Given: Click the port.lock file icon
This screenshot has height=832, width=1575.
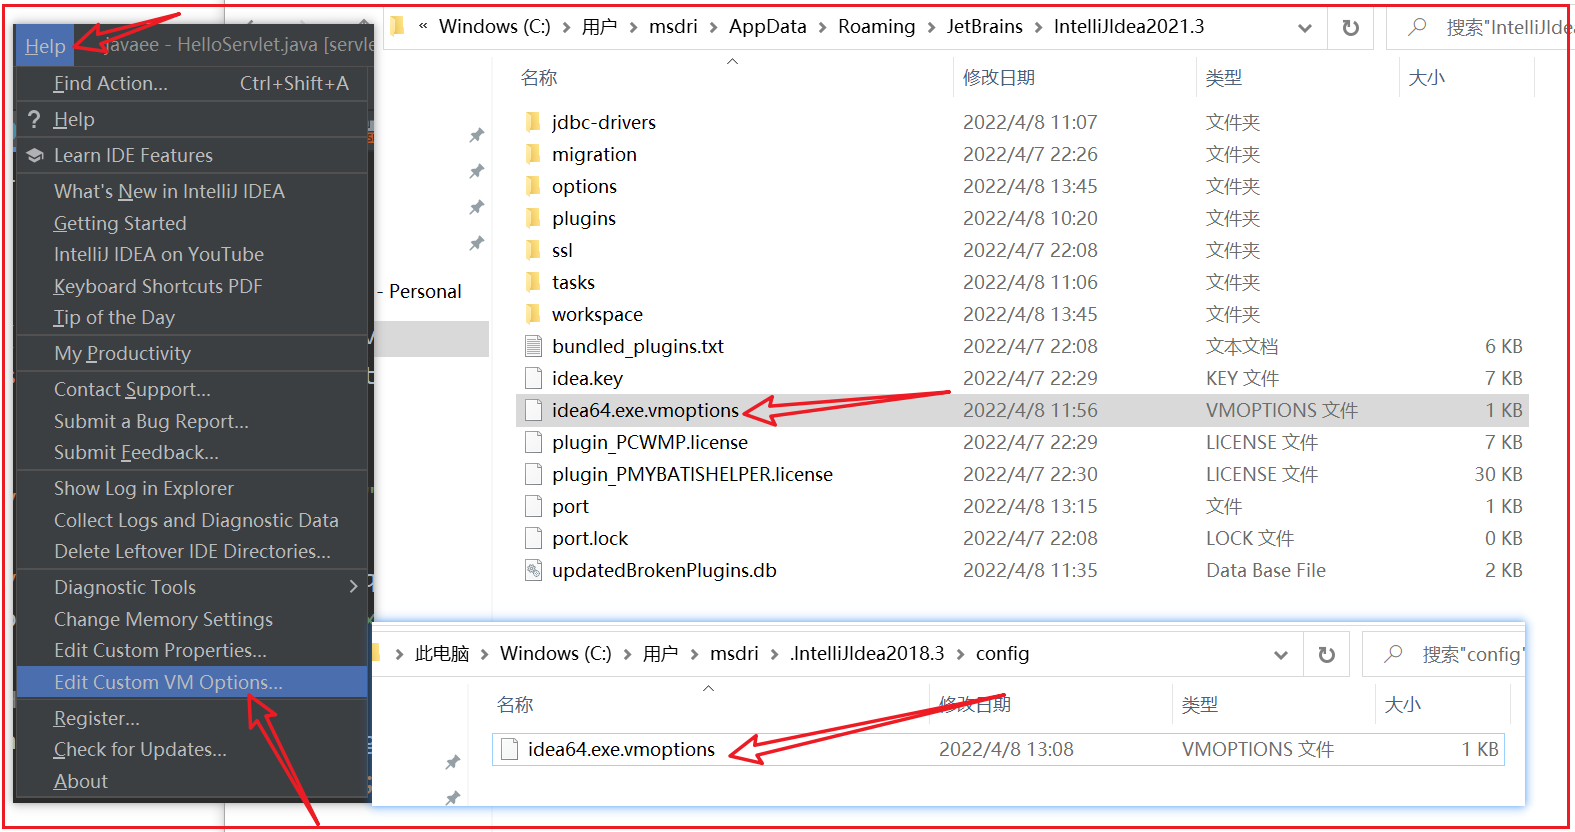Looking at the screenshot, I should (533, 538).
